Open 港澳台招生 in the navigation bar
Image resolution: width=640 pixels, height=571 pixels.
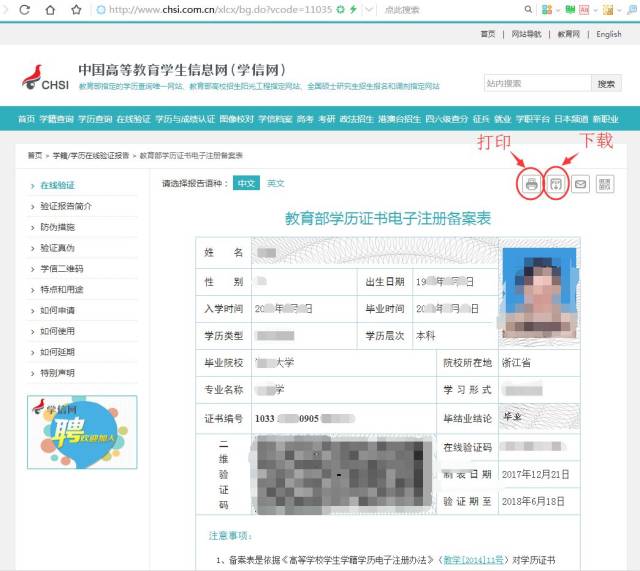click(x=399, y=119)
